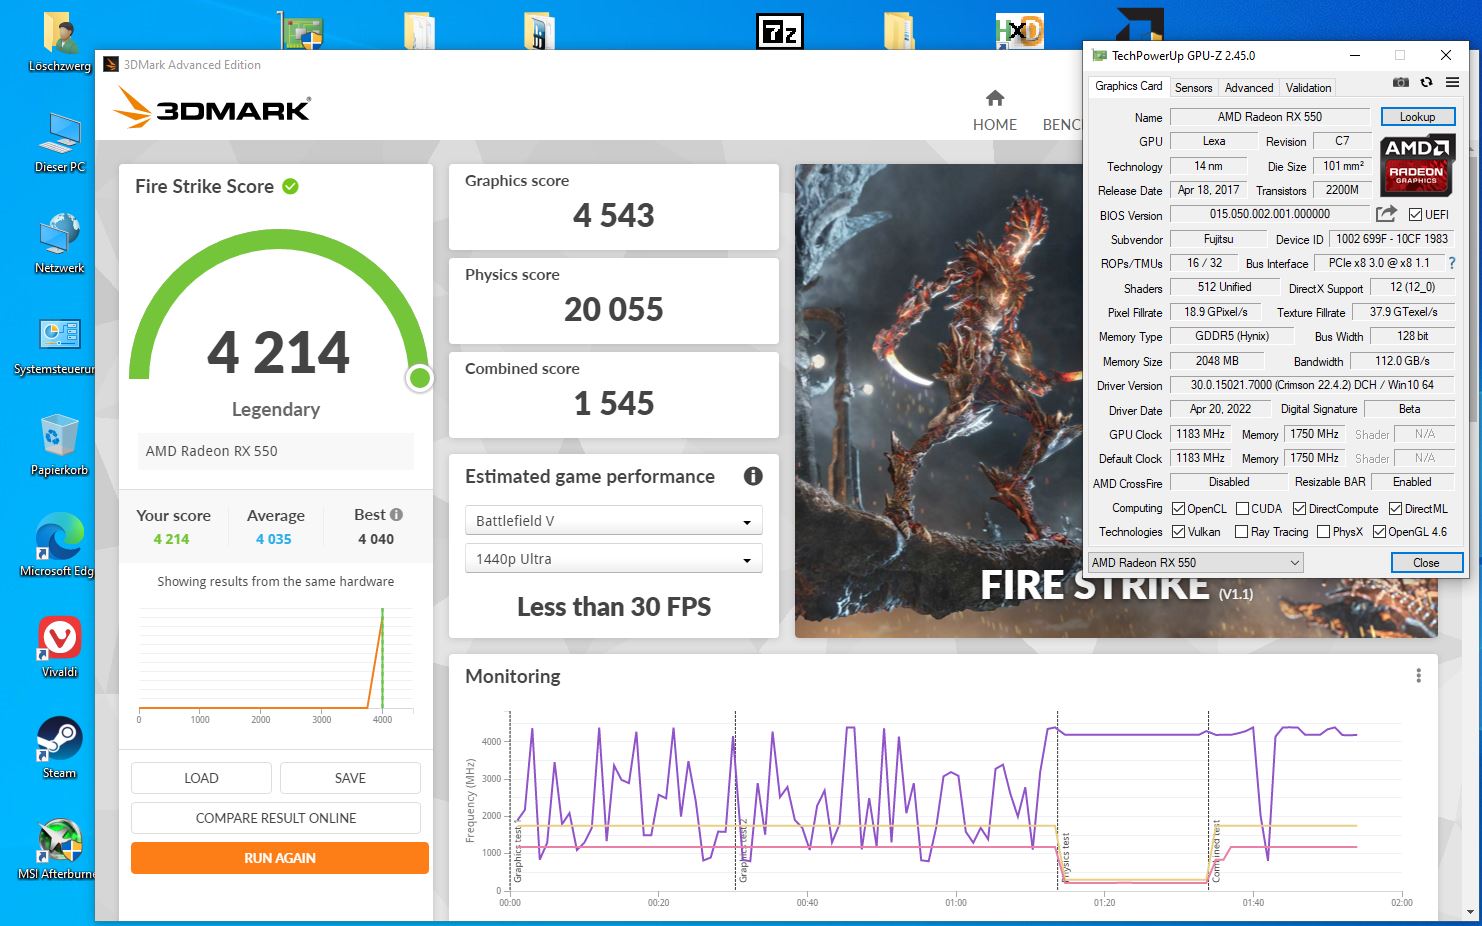
Task: Click the score distribution chart
Action: click(x=276, y=663)
